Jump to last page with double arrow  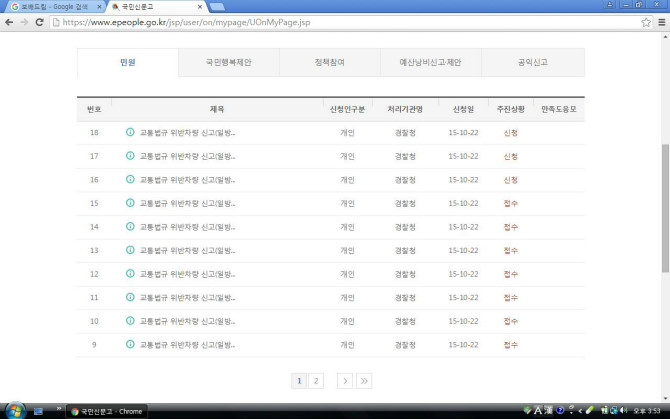click(364, 381)
